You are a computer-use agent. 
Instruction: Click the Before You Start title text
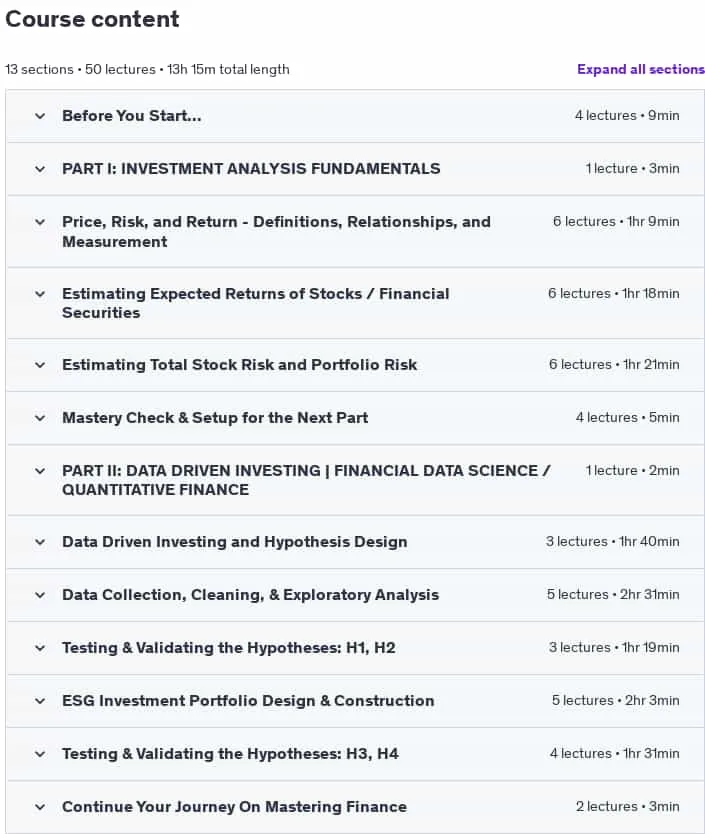132,116
